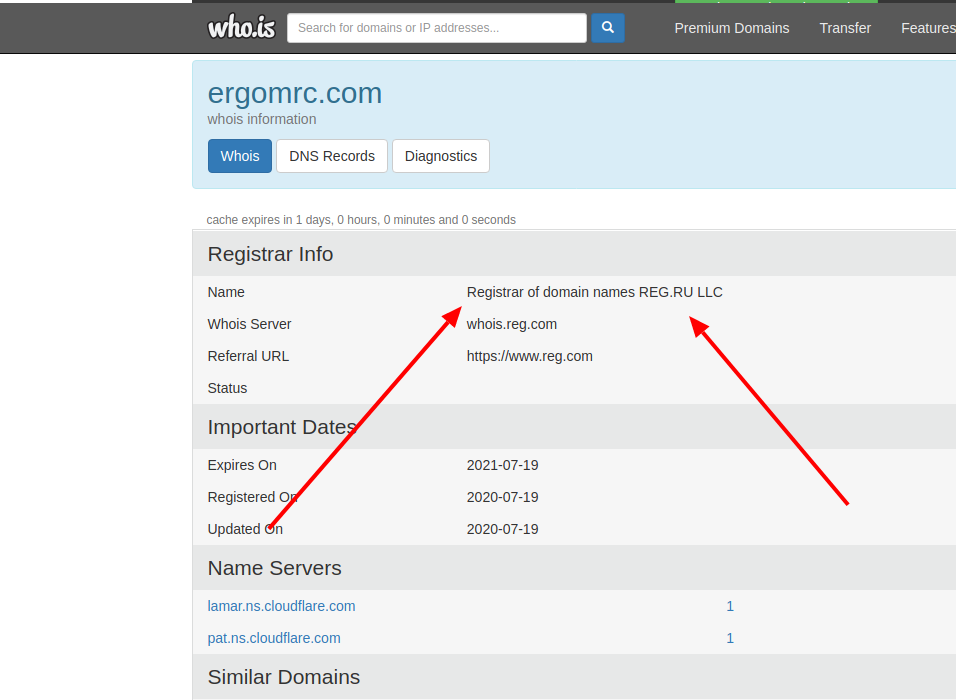Open Premium Domains in the navbar

pos(731,28)
